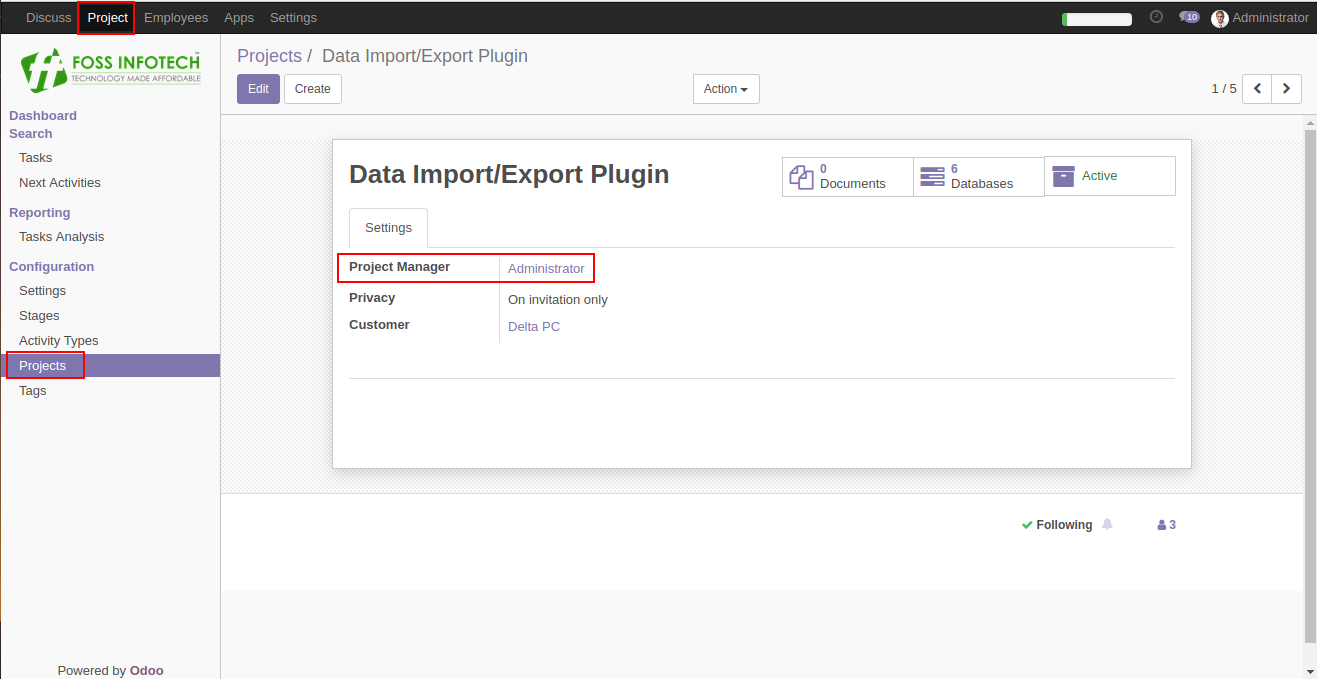Go to previous record with left chevron
The image size is (1317, 679).
[1257, 89]
